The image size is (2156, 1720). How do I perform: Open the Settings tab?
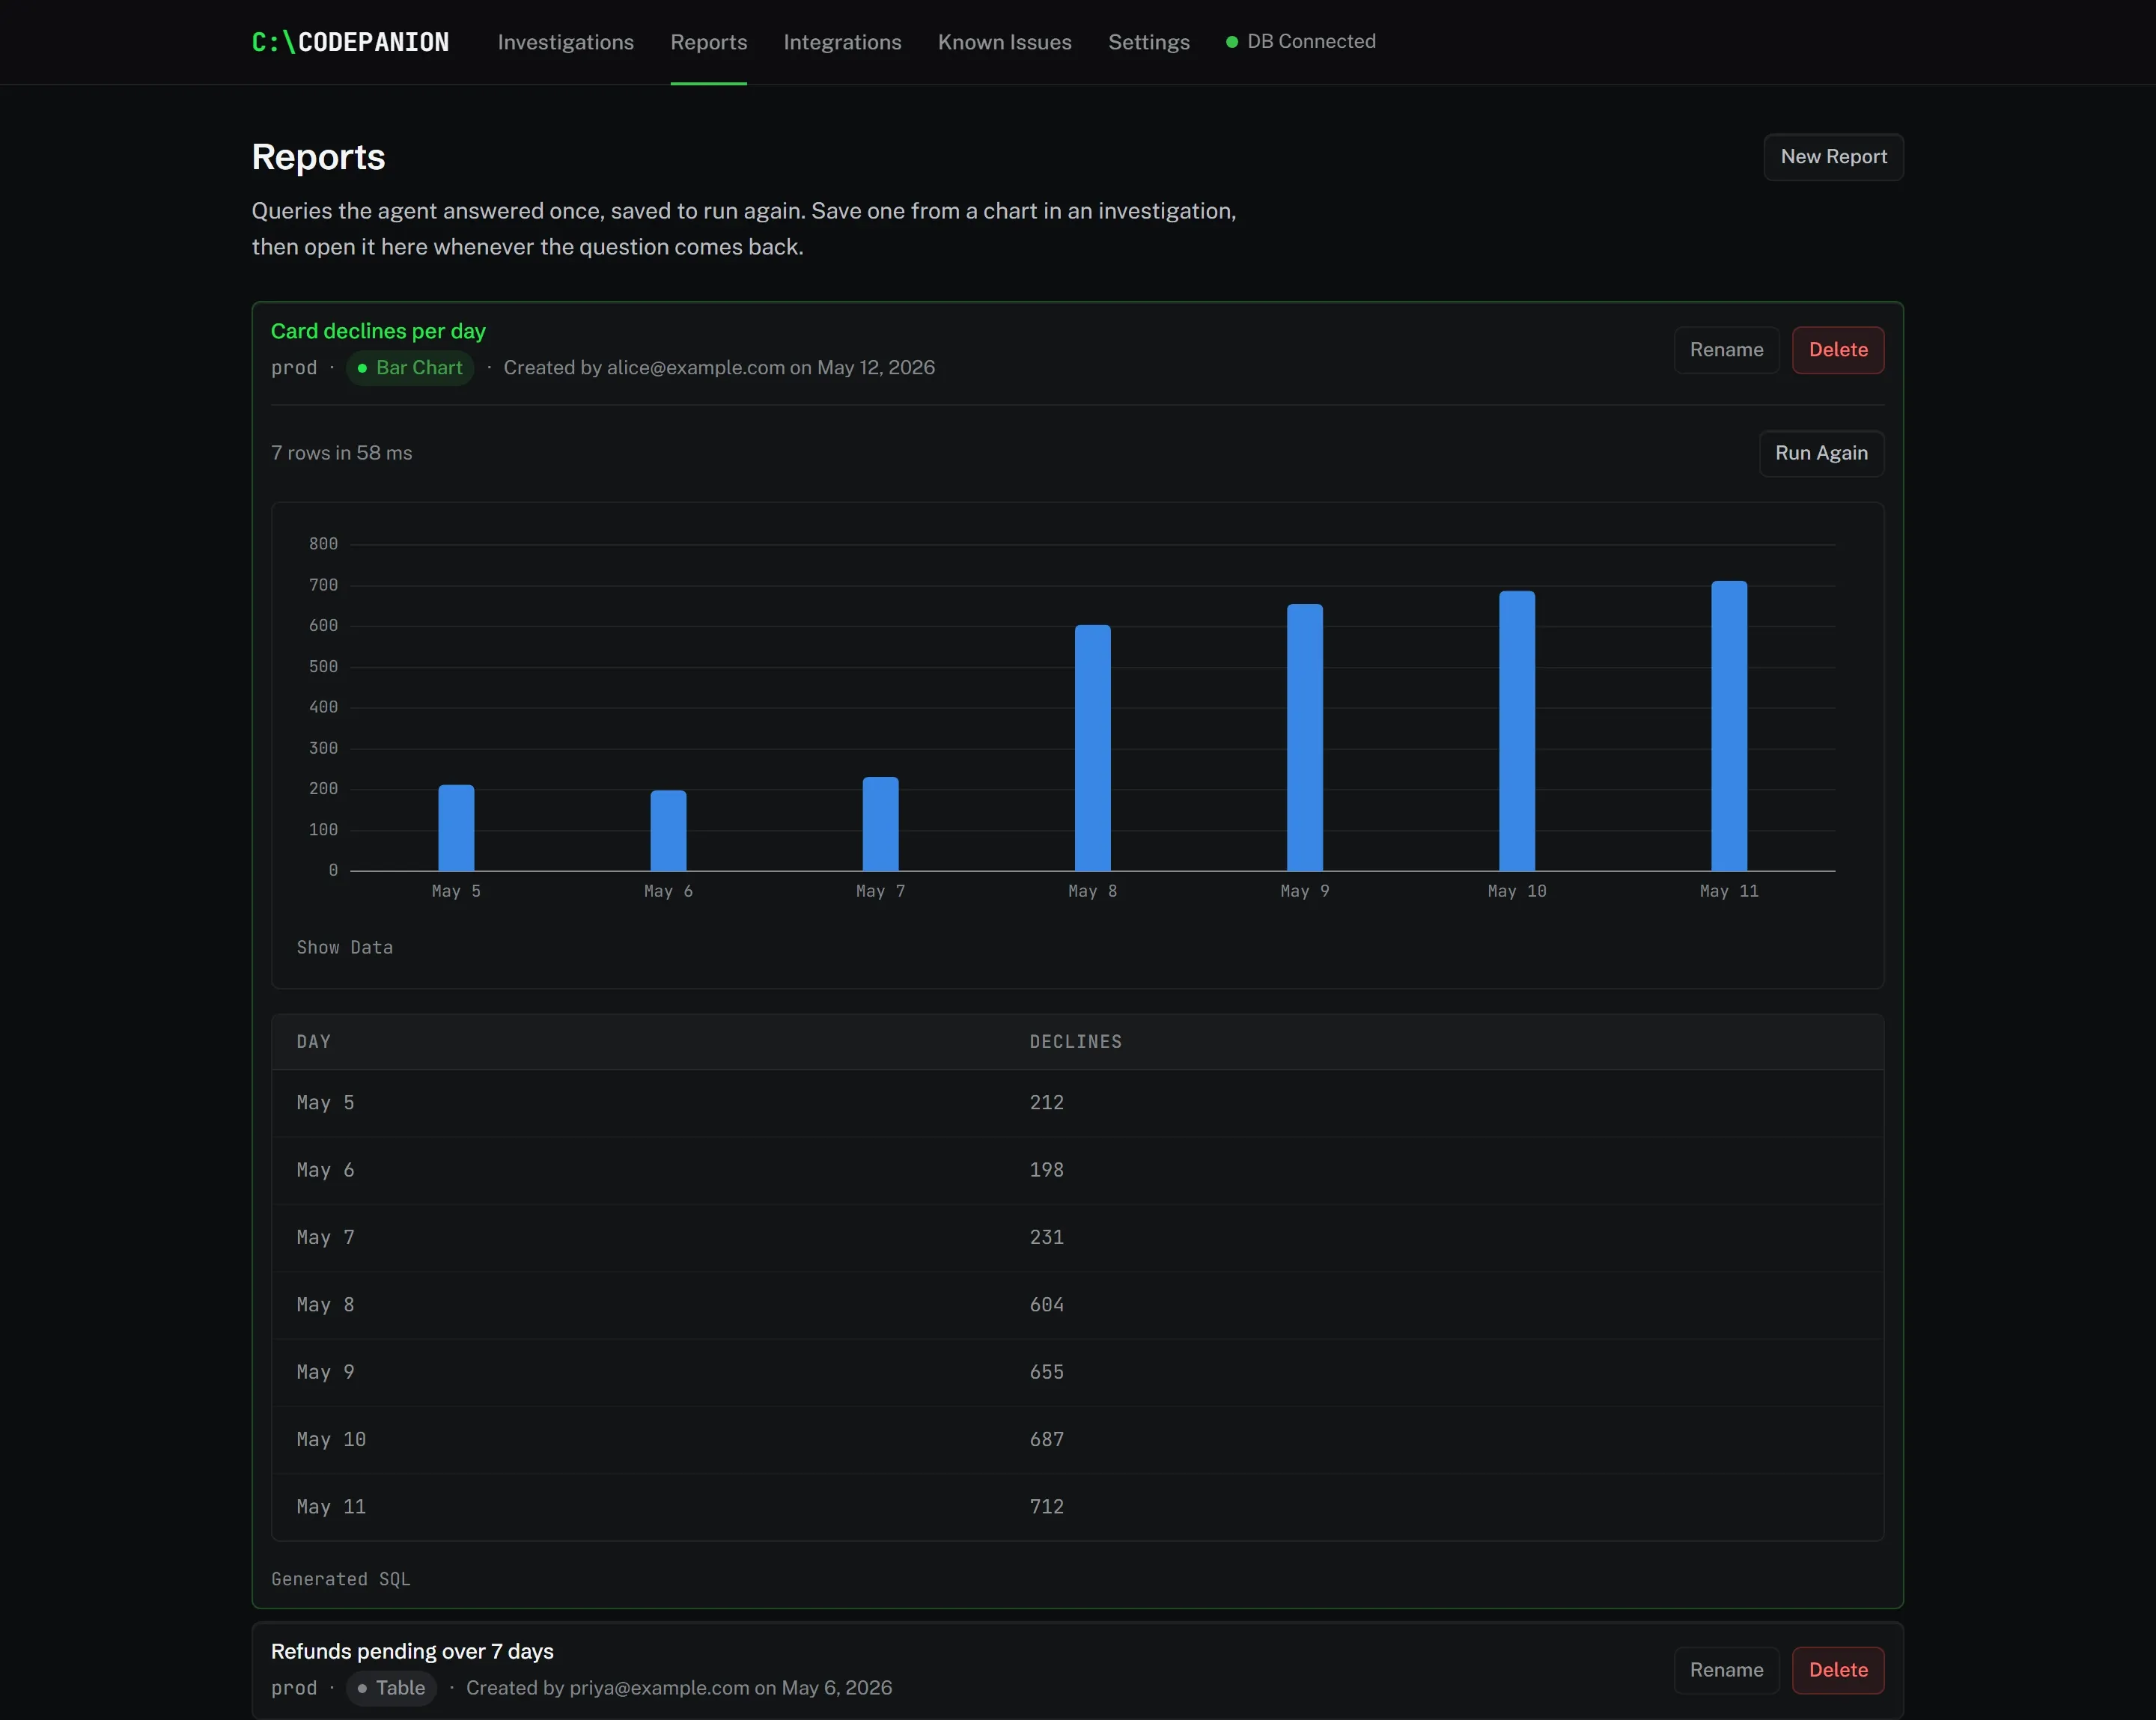point(1148,42)
